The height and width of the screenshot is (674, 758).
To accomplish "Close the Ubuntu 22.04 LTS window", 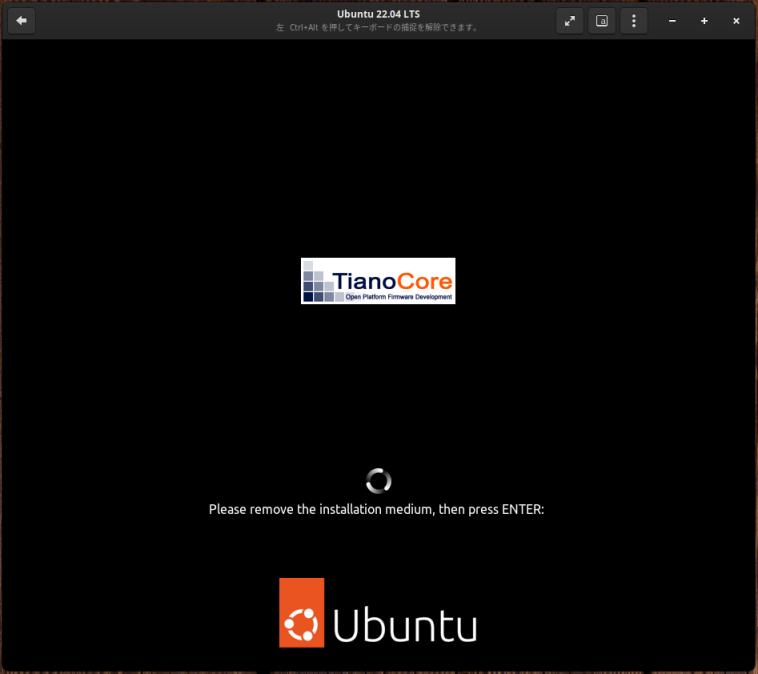I will point(736,21).
